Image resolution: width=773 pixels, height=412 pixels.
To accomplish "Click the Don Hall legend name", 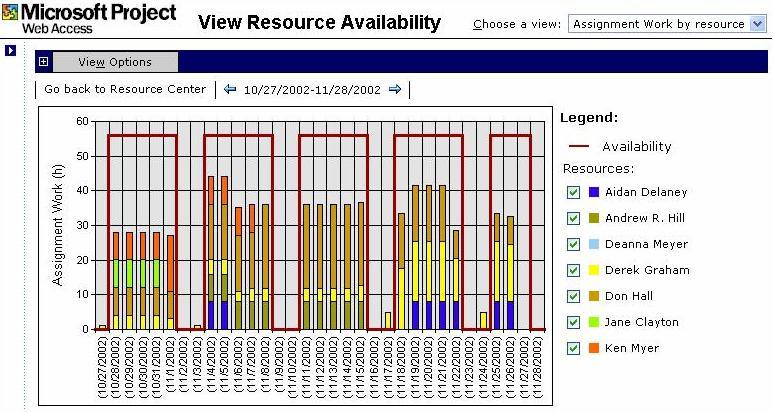I will [629, 296].
